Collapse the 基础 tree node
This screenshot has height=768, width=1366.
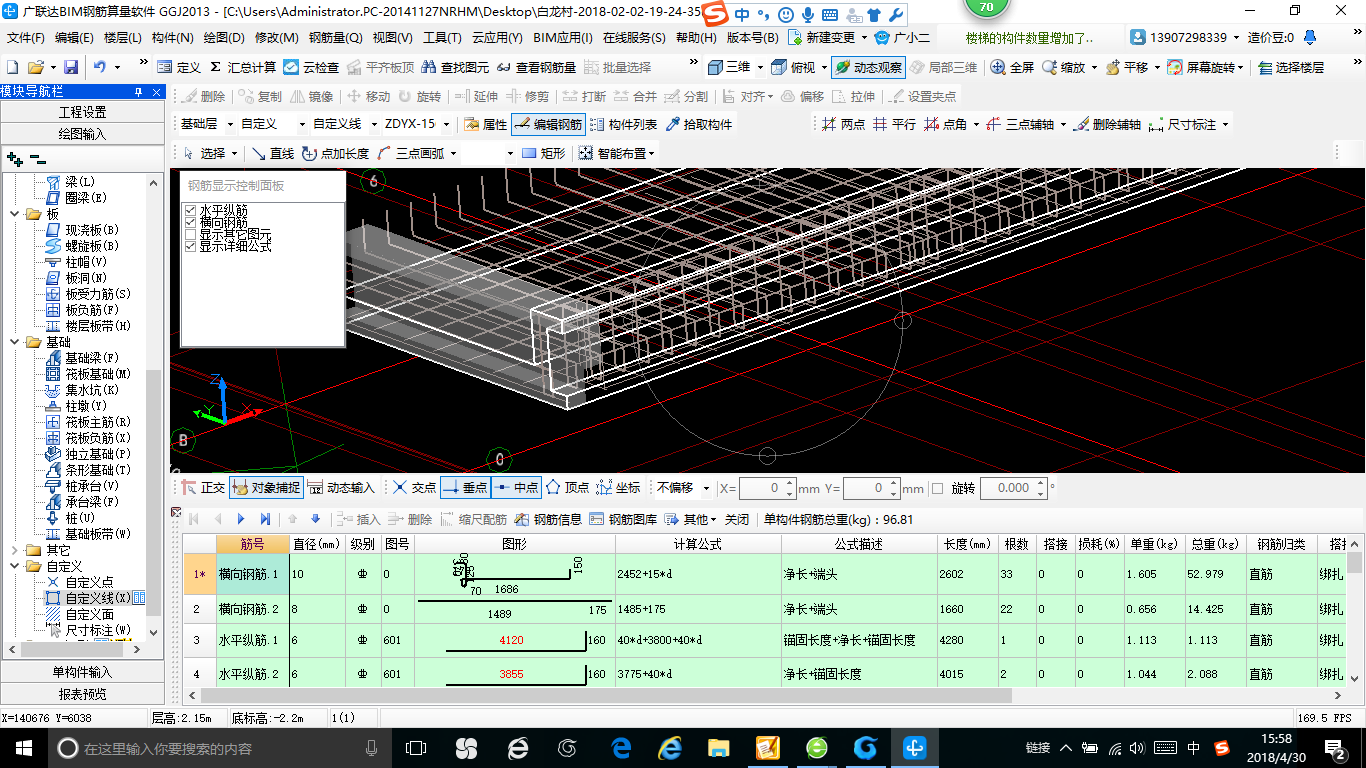(14, 342)
